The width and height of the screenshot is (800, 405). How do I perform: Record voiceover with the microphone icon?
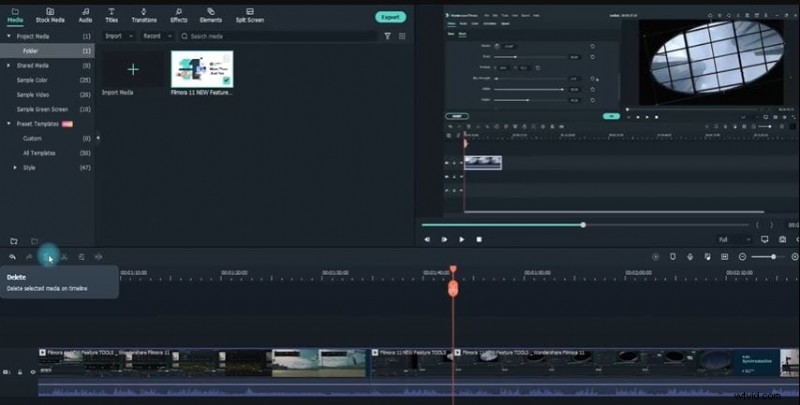[690, 257]
